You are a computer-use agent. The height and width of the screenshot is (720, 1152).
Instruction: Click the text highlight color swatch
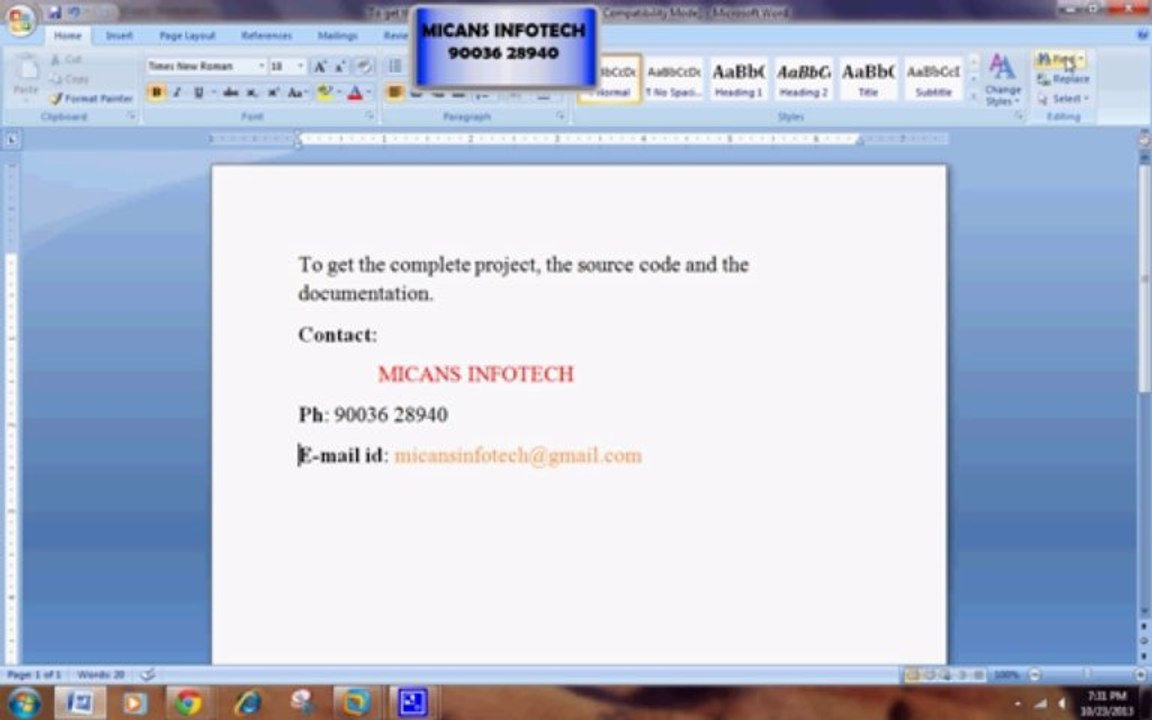pyautogui.click(x=324, y=93)
